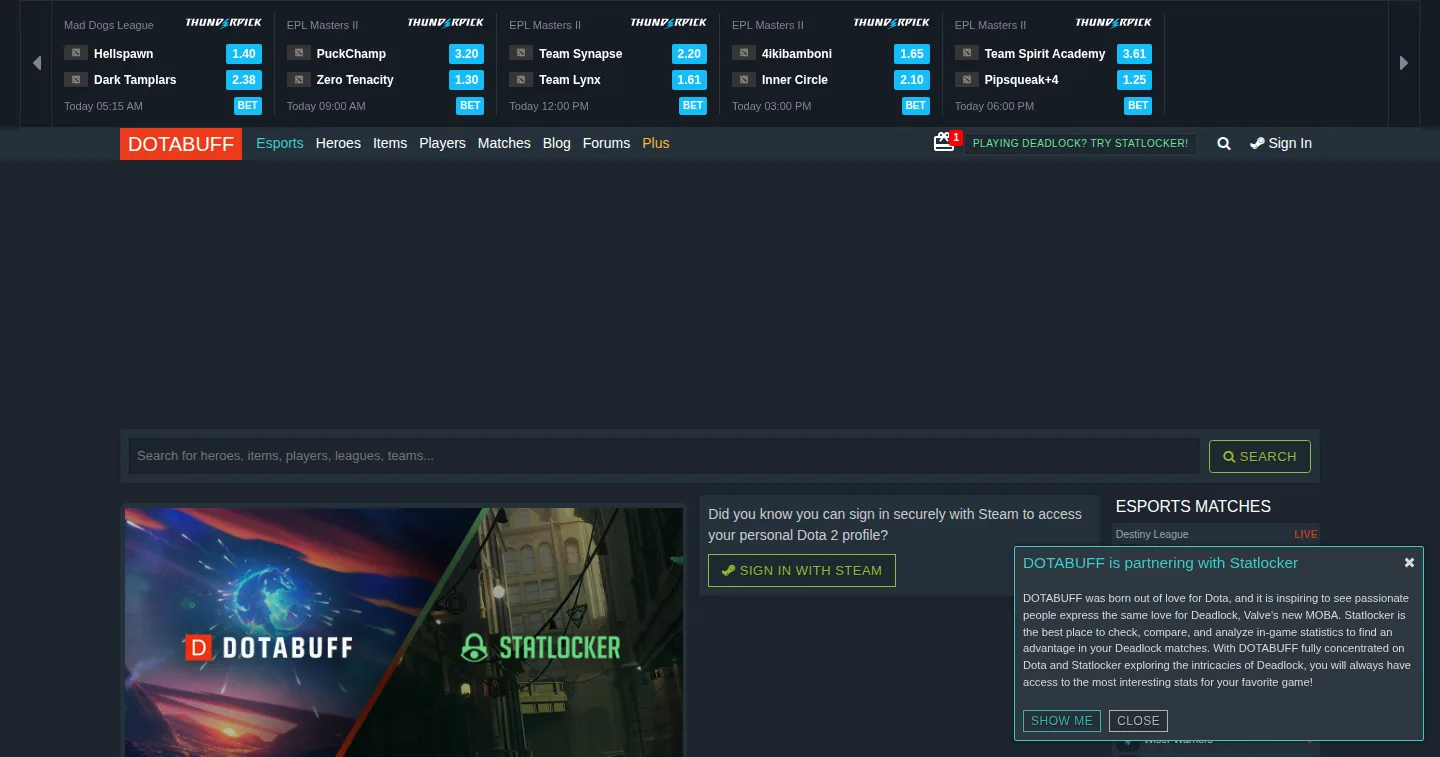Click SHOW ME in the Statlocker popup
Image resolution: width=1440 pixels, height=757 pixels.
pos(1062,720)
